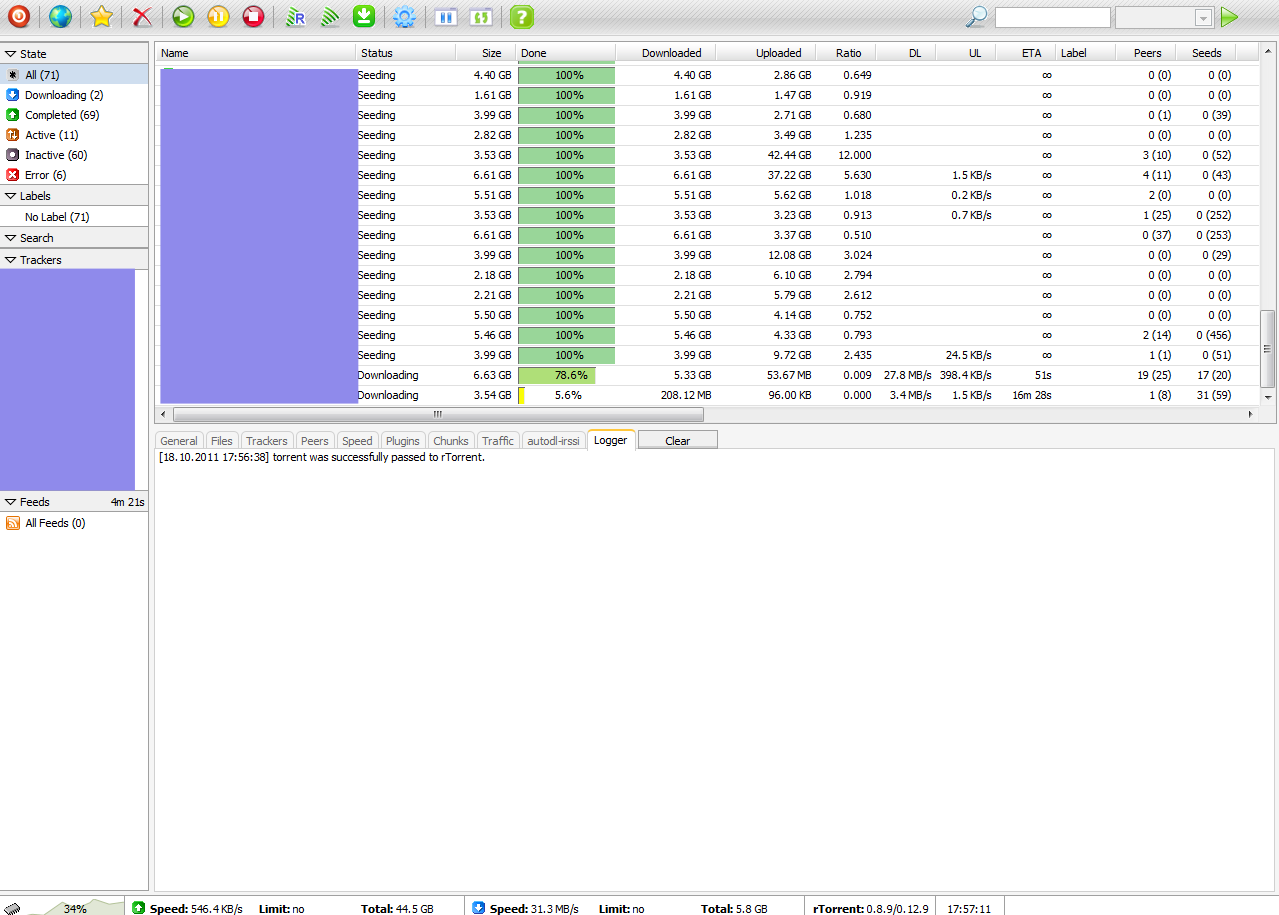Click the Clear log button
The image size is (1279, 915).
tap(678, 441)
